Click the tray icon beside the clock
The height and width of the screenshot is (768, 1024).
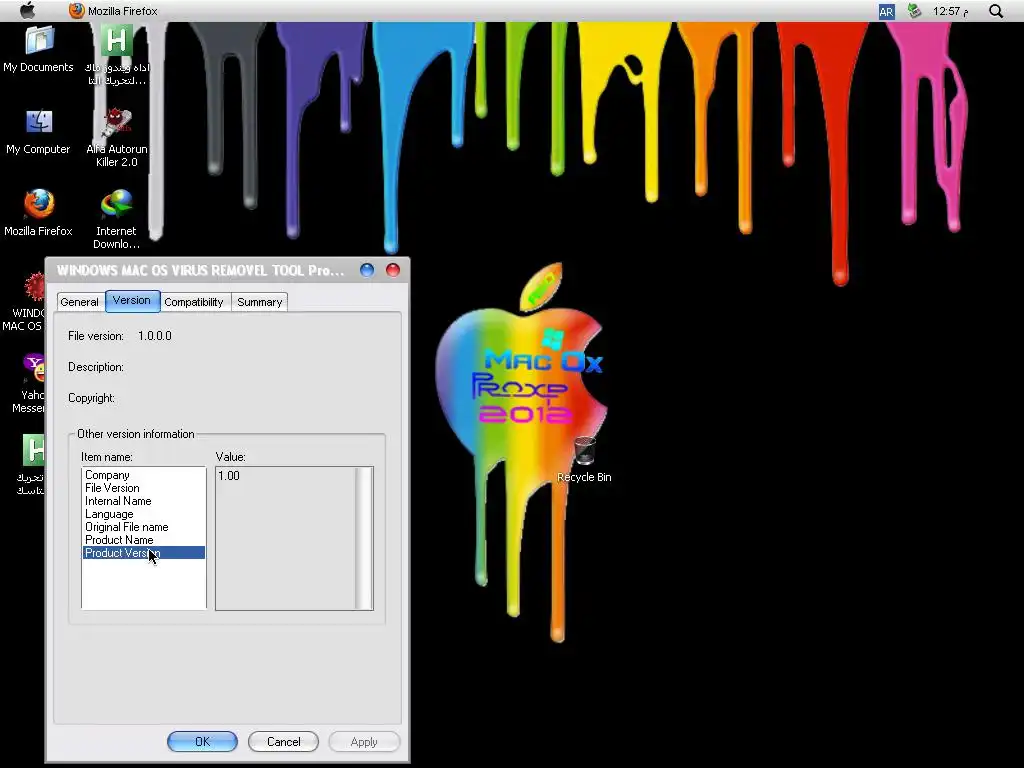(x=915, y=11)
